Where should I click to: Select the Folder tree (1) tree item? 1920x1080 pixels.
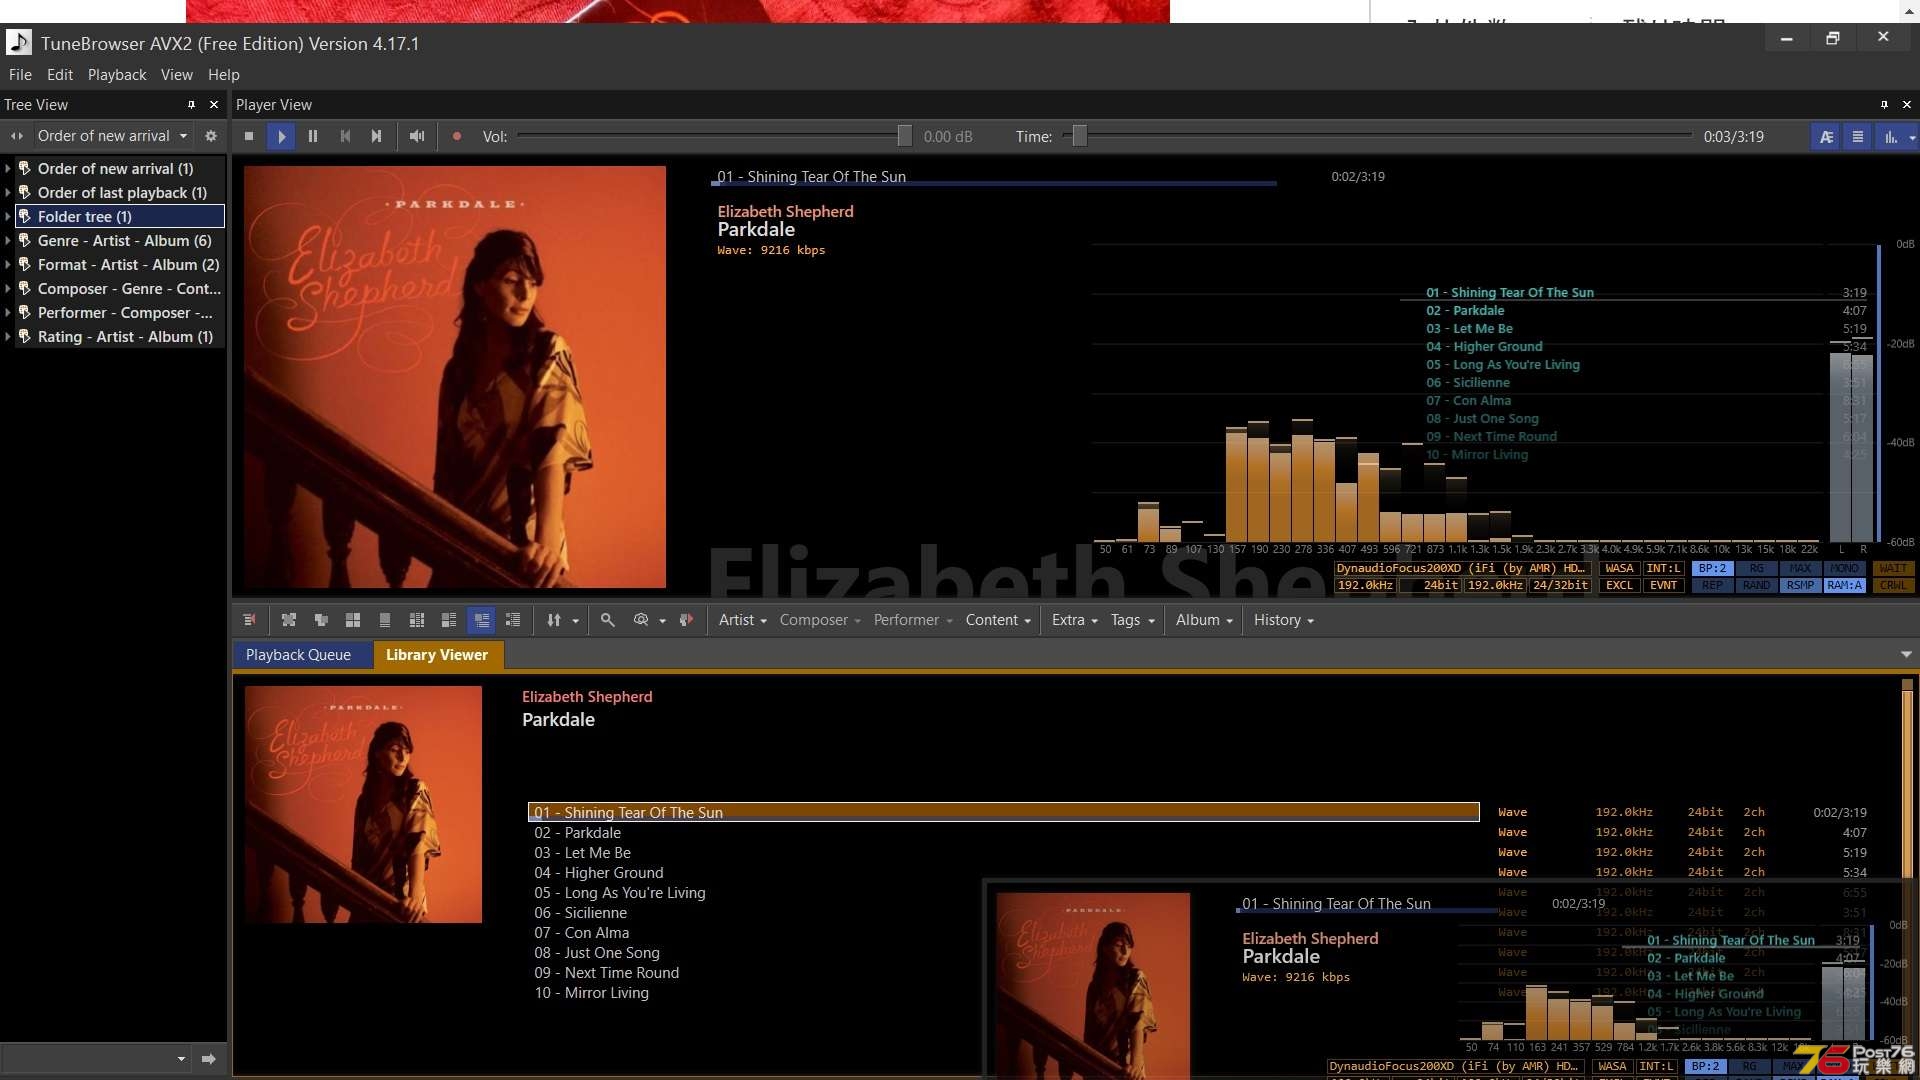point(83,215)
